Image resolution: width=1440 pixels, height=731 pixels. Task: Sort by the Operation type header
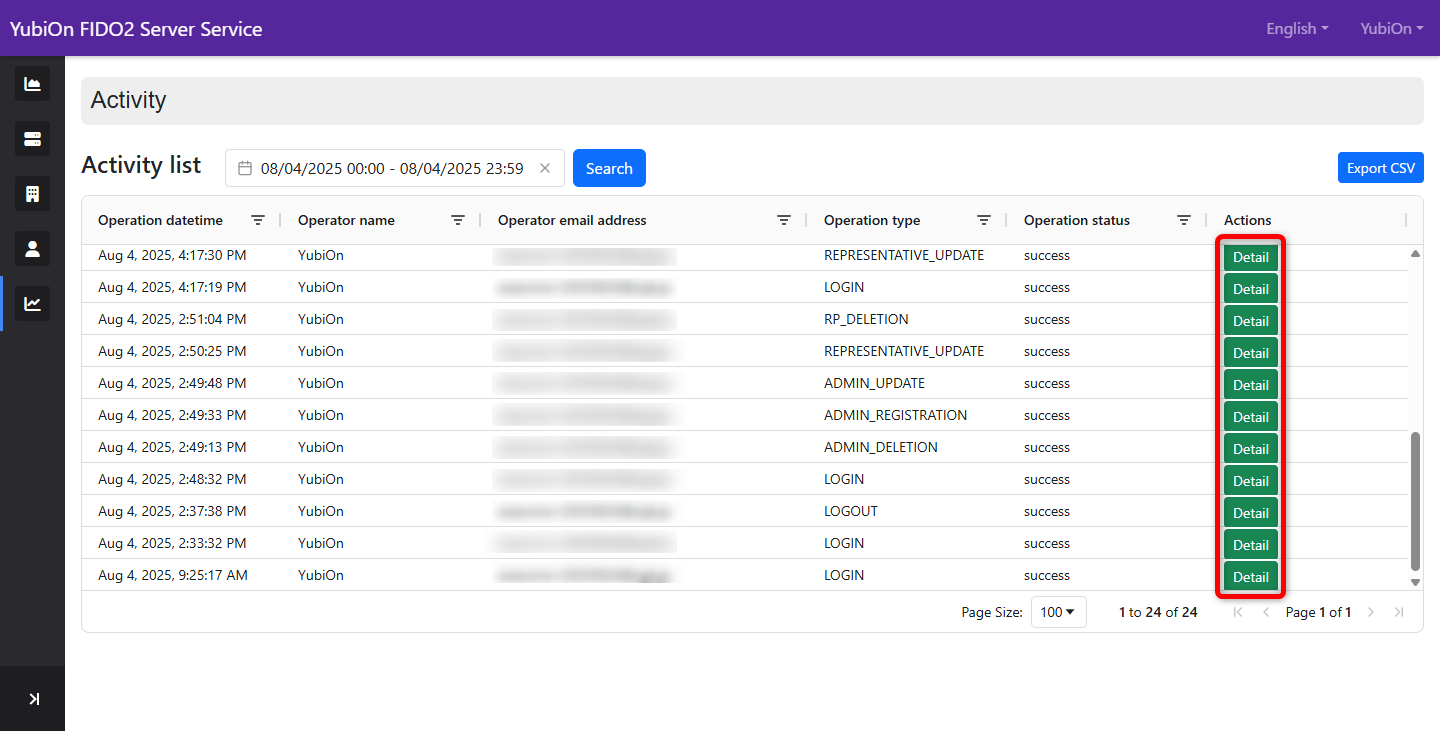[x=872, y=220]
